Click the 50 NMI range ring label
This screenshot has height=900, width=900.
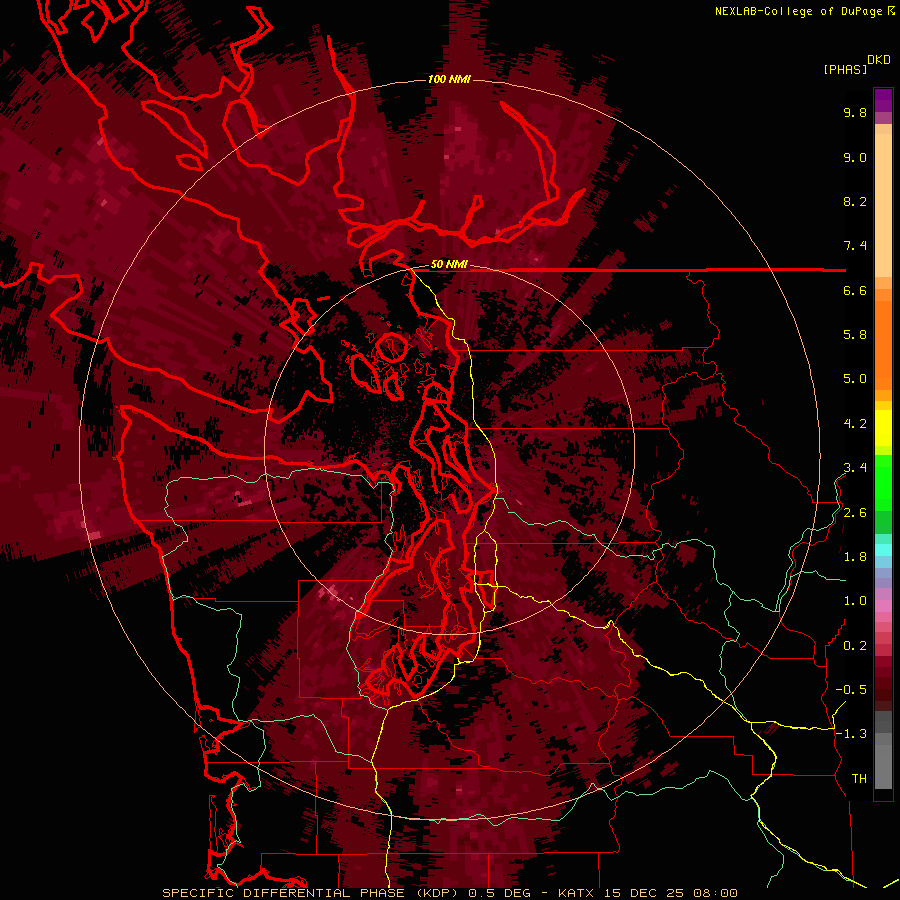click(449, 265)
